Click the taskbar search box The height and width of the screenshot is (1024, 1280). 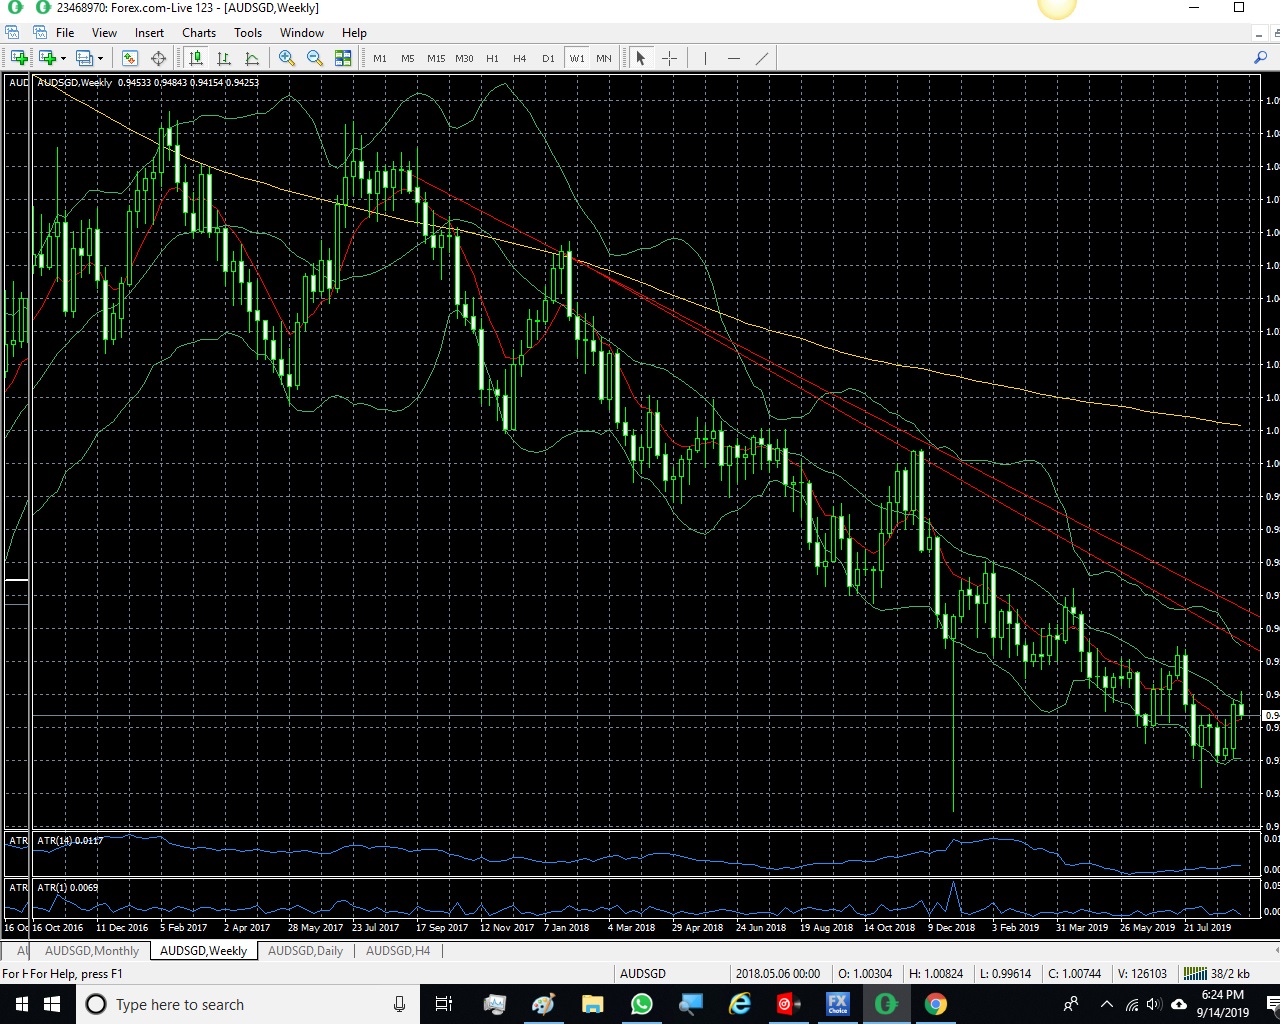[x=249, y=1004]
